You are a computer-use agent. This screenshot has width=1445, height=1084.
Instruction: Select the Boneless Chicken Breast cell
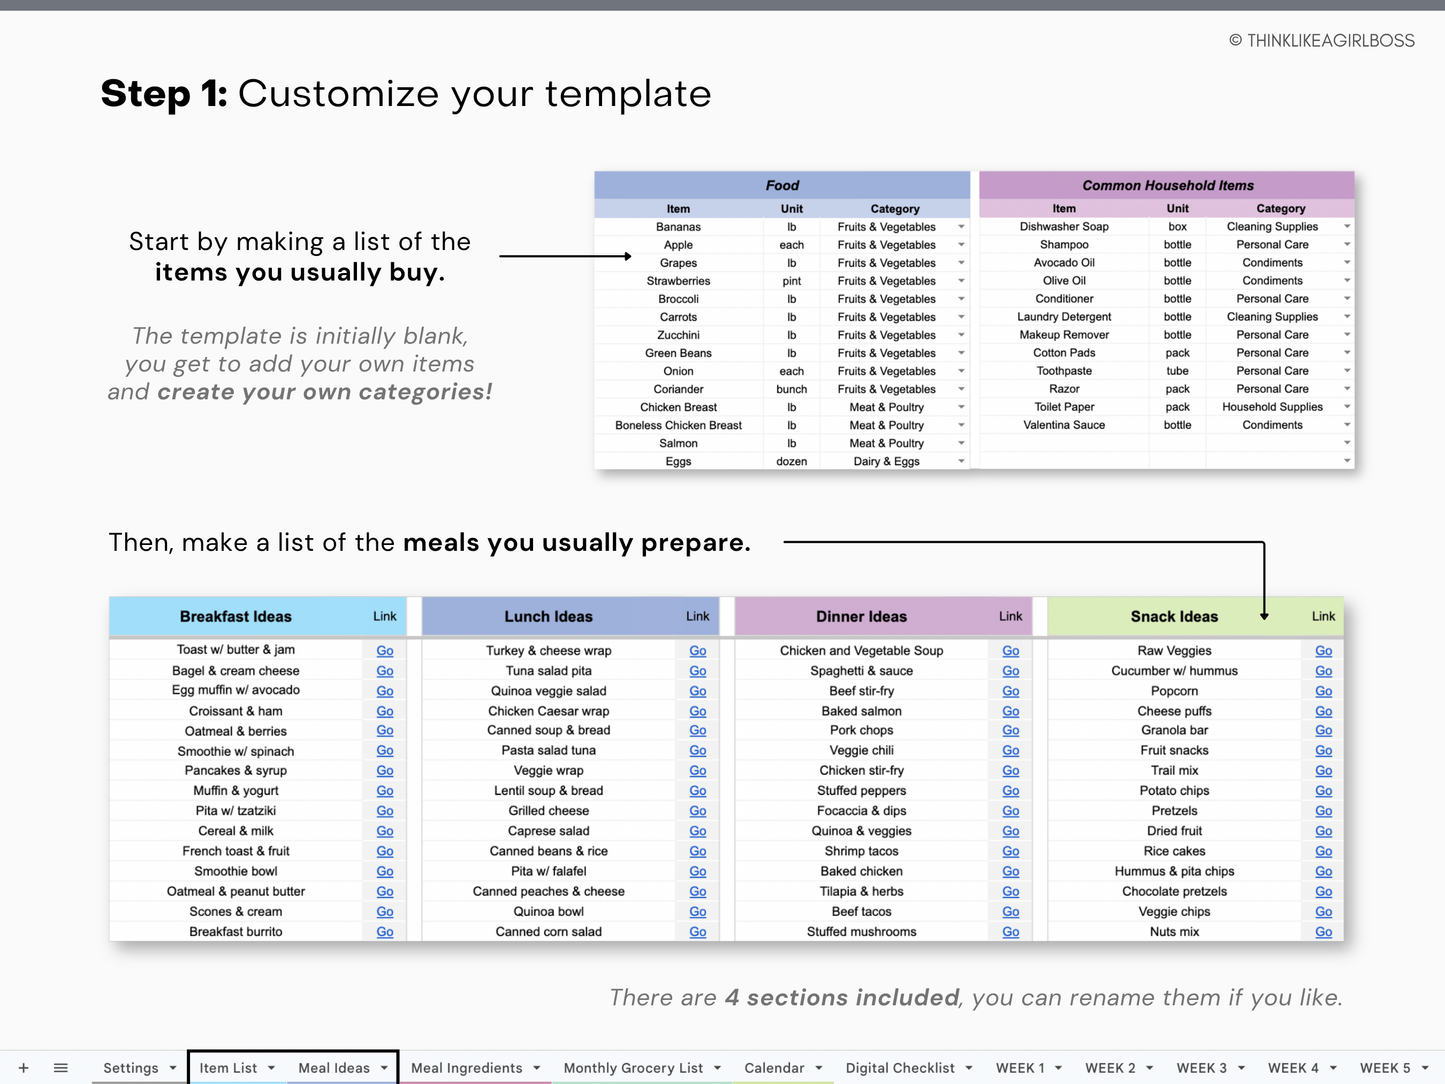click(678, 425)
